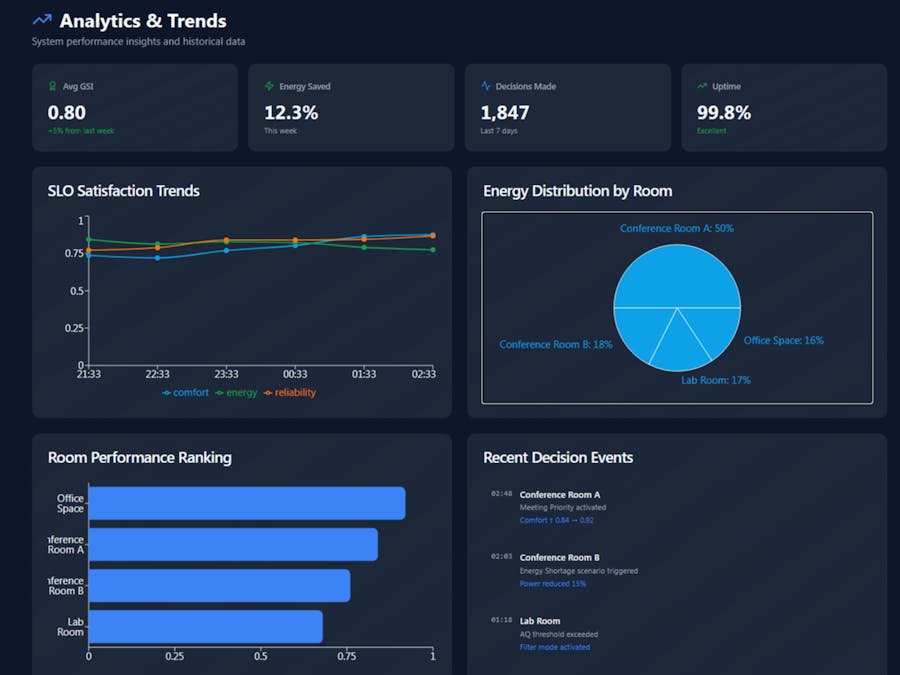Select the Lab Room ranking bar
The width and height of the screenshot is (900, 675).
pyautogui.click(x=205, y=627)
